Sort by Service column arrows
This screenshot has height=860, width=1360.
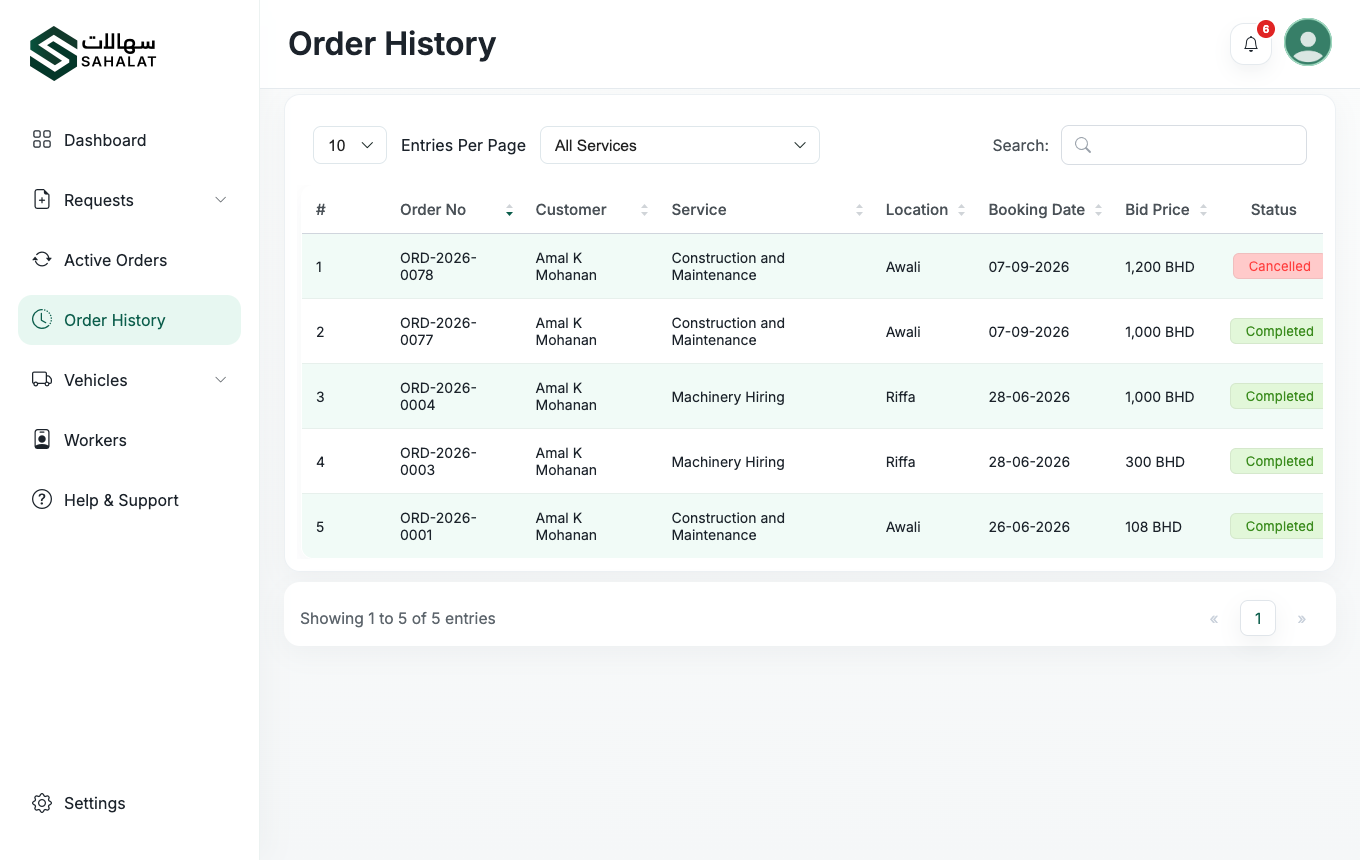click(860, 210)
